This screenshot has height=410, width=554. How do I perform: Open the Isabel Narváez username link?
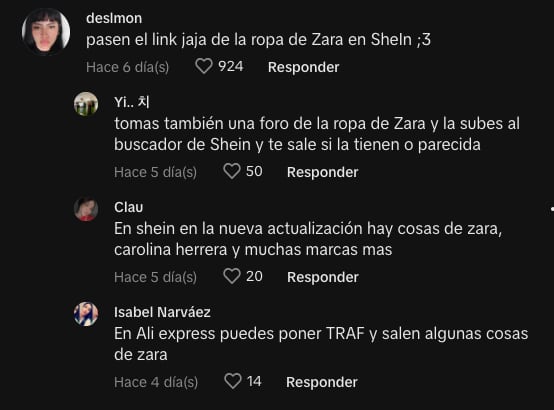[162, 312]
